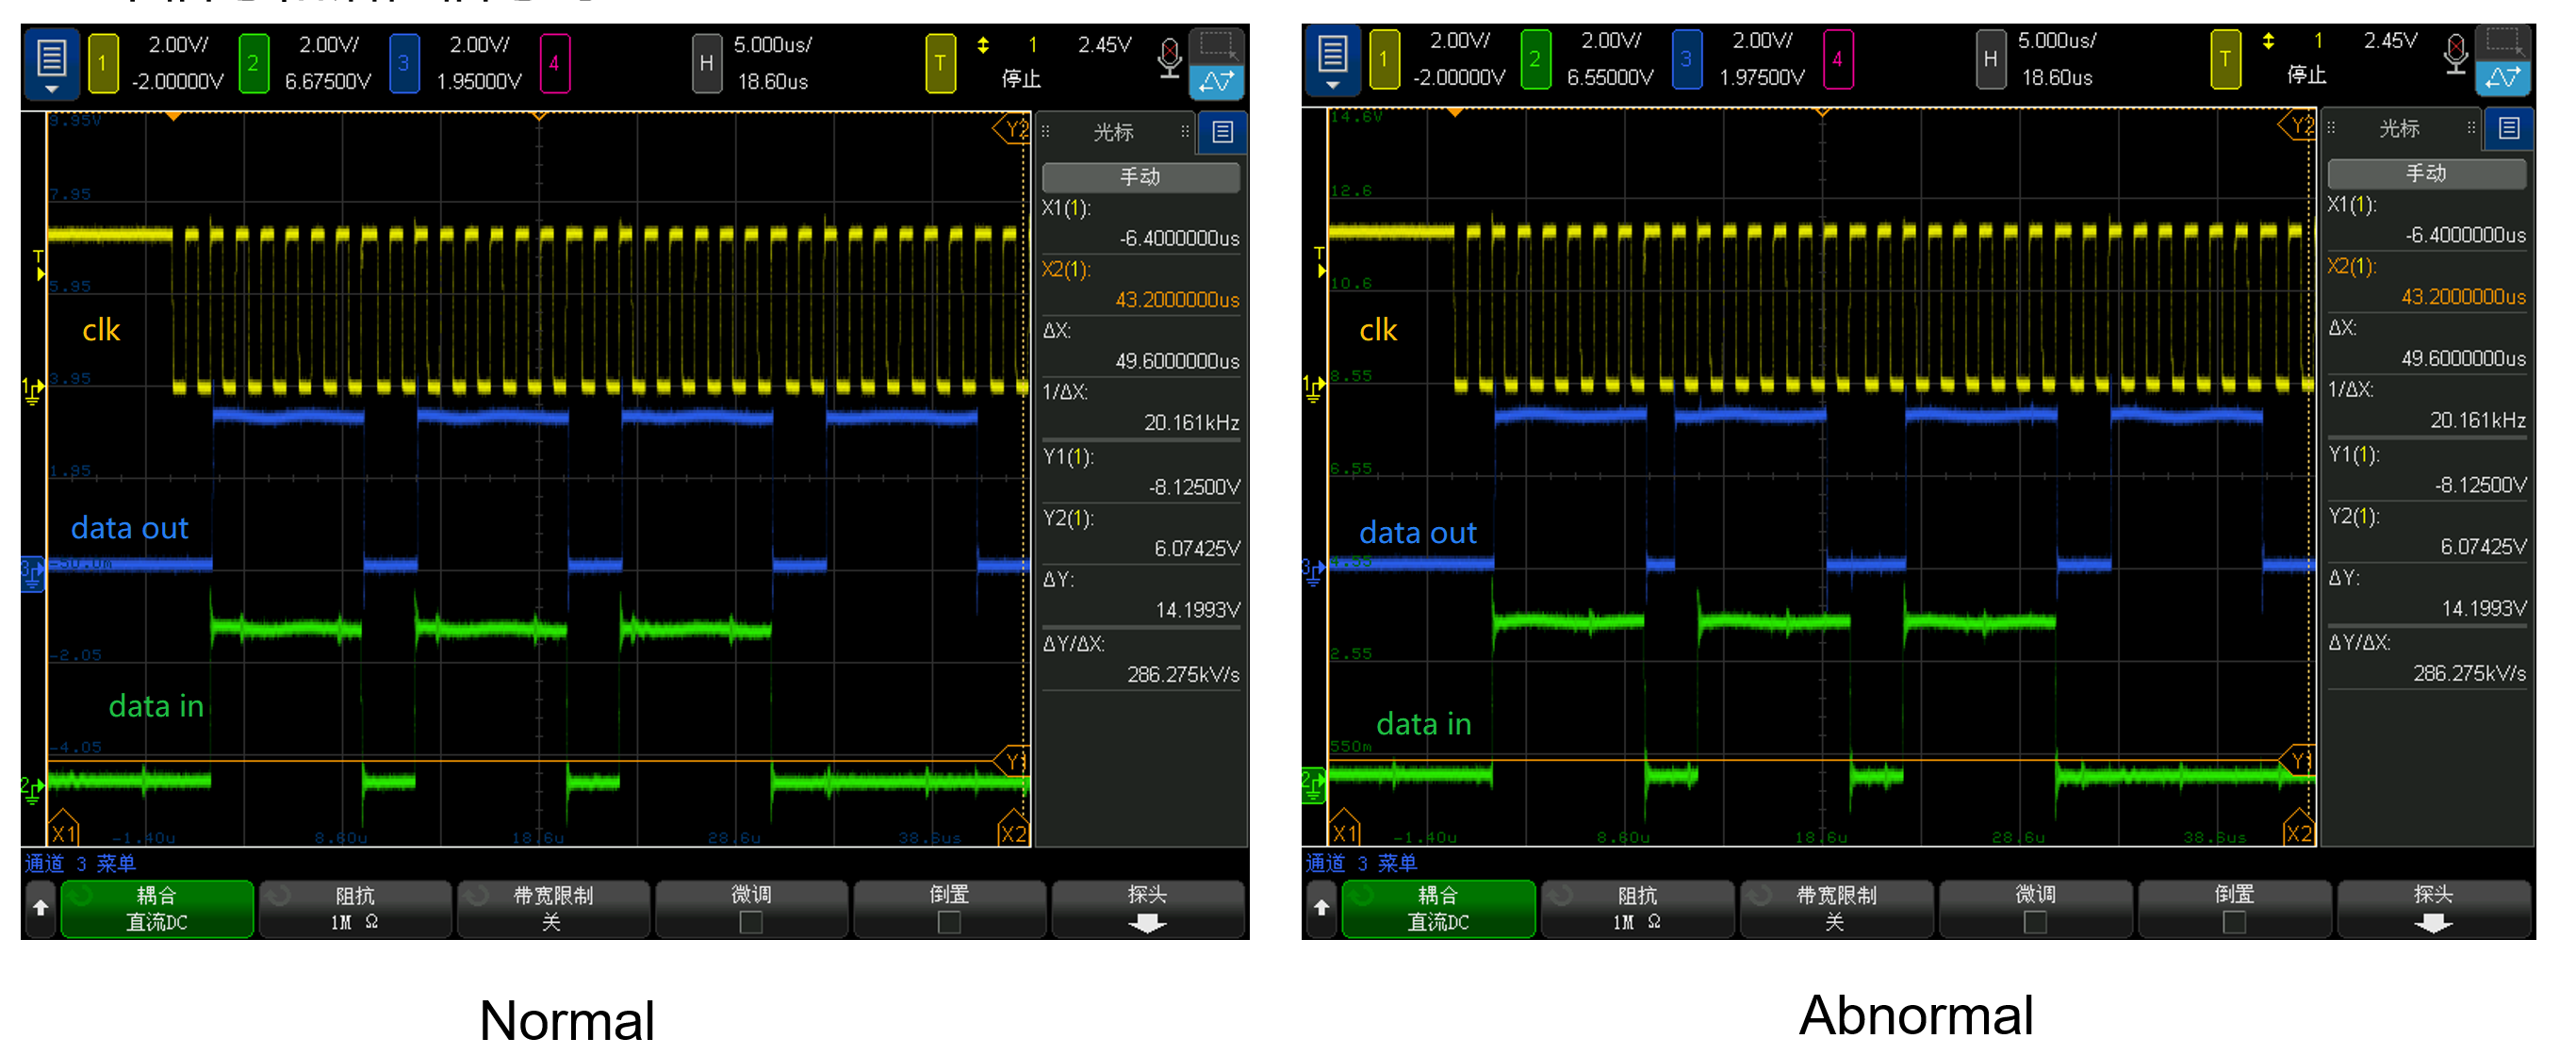
Task: Click channel 1 yellow icon in Normal scope
Action: click(102, 63)
